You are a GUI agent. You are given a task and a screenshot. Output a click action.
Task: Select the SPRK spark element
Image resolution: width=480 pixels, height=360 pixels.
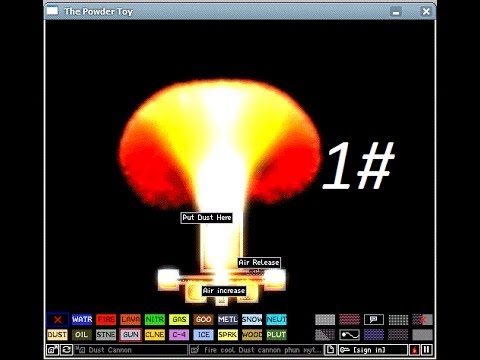point(228,335)
